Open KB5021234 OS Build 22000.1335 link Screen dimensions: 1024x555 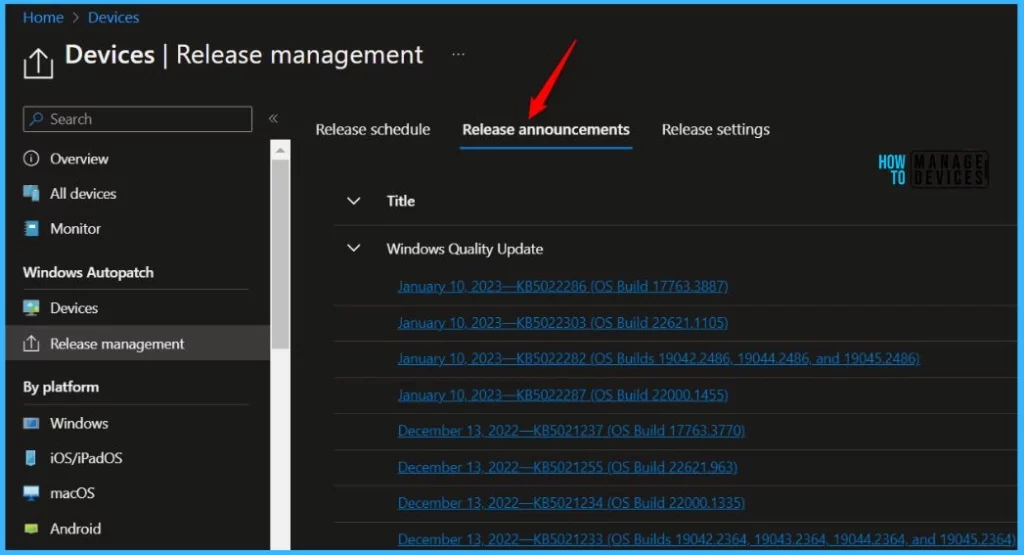click(571, 503)
